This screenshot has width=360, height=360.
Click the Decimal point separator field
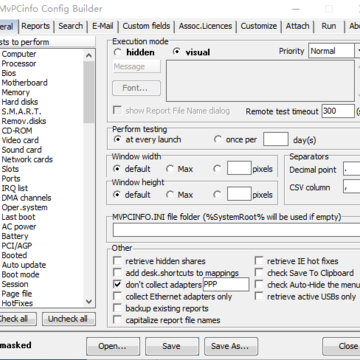pos(352,170)
